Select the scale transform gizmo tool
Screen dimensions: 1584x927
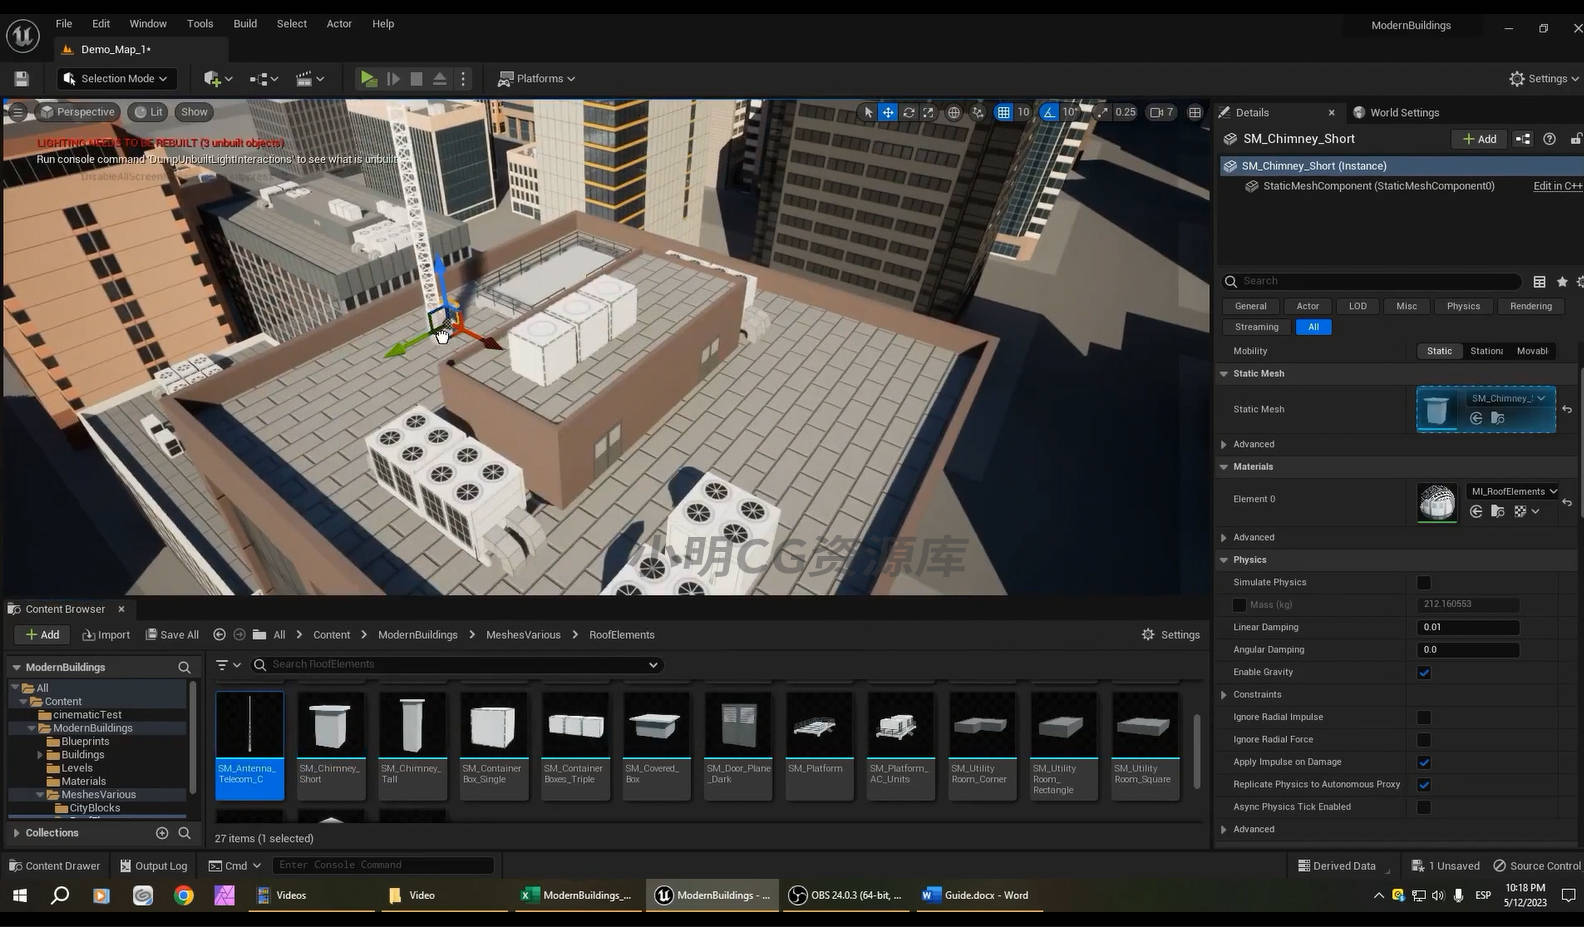coord(928,112)
